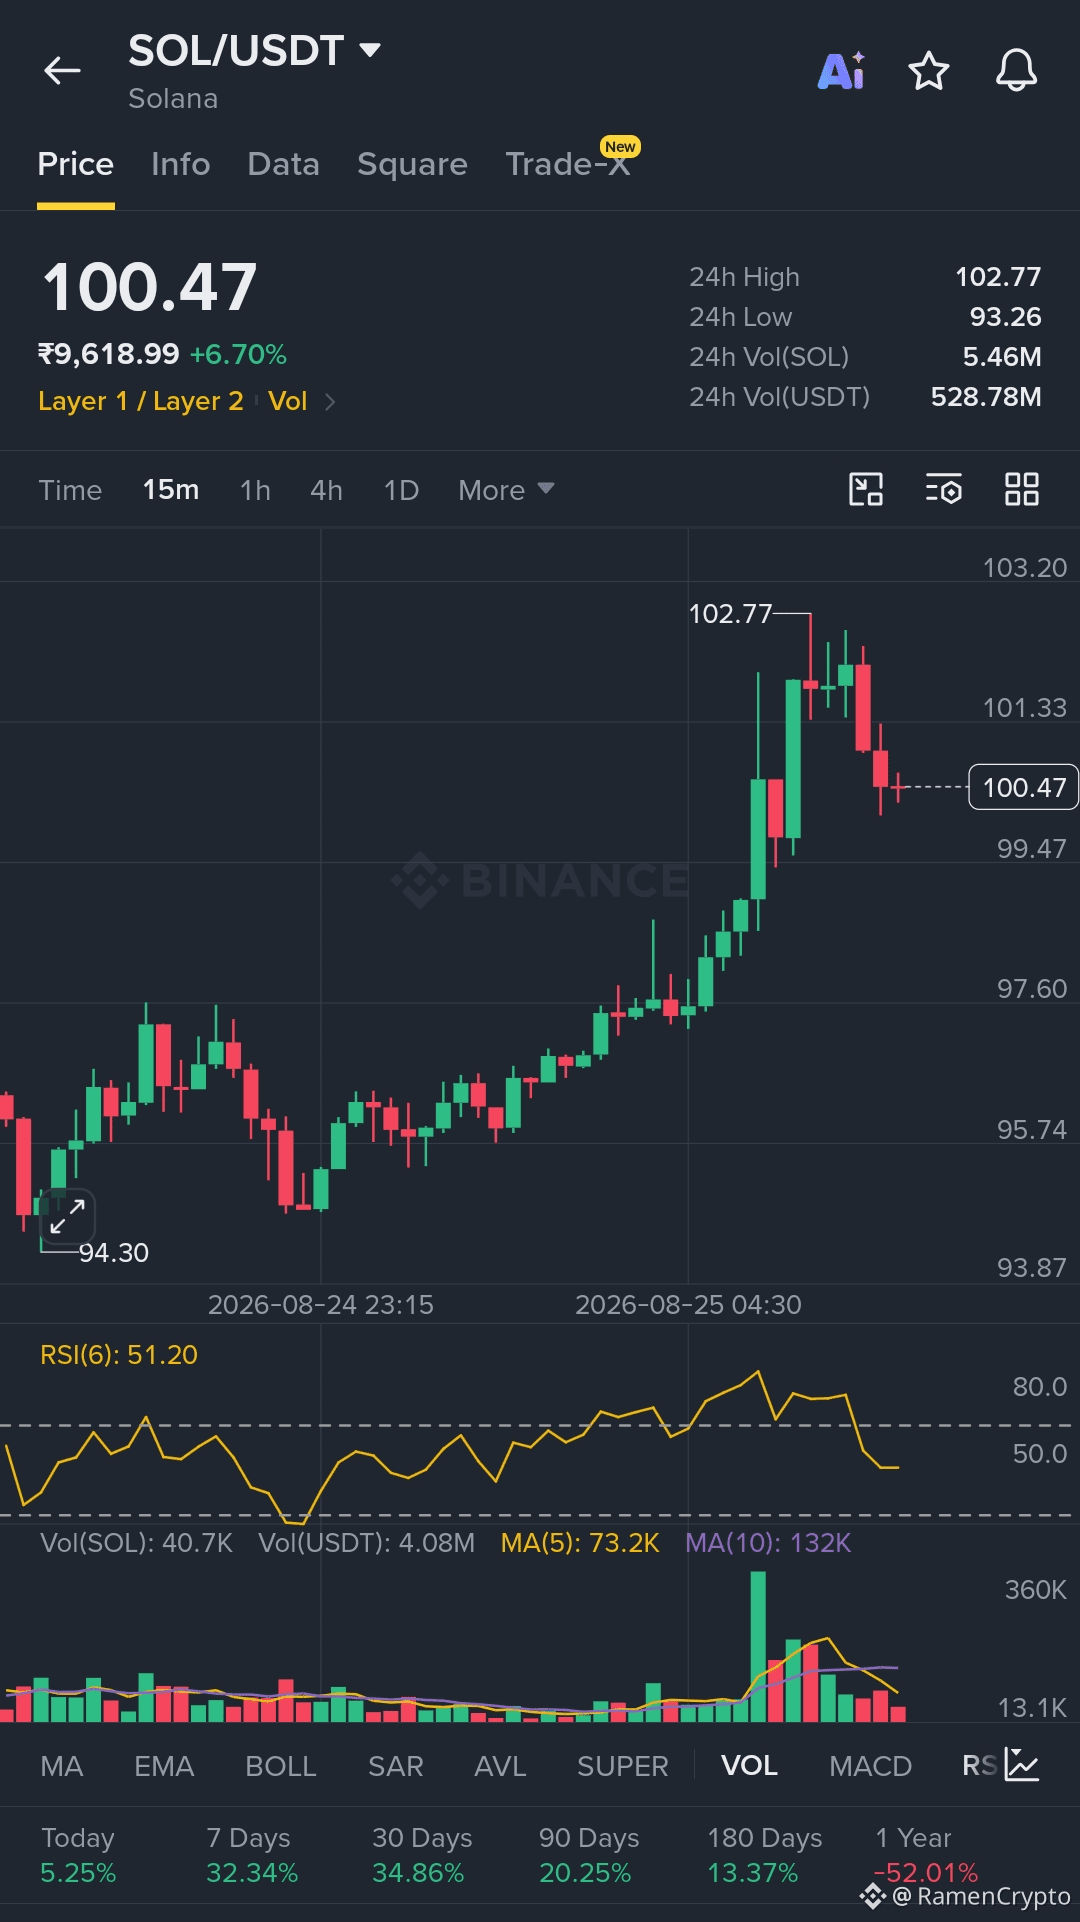The width and height of the screenshot is (1080, 1922).
Task: Toggle the SAR indicator
Action: pos(396,1766)
